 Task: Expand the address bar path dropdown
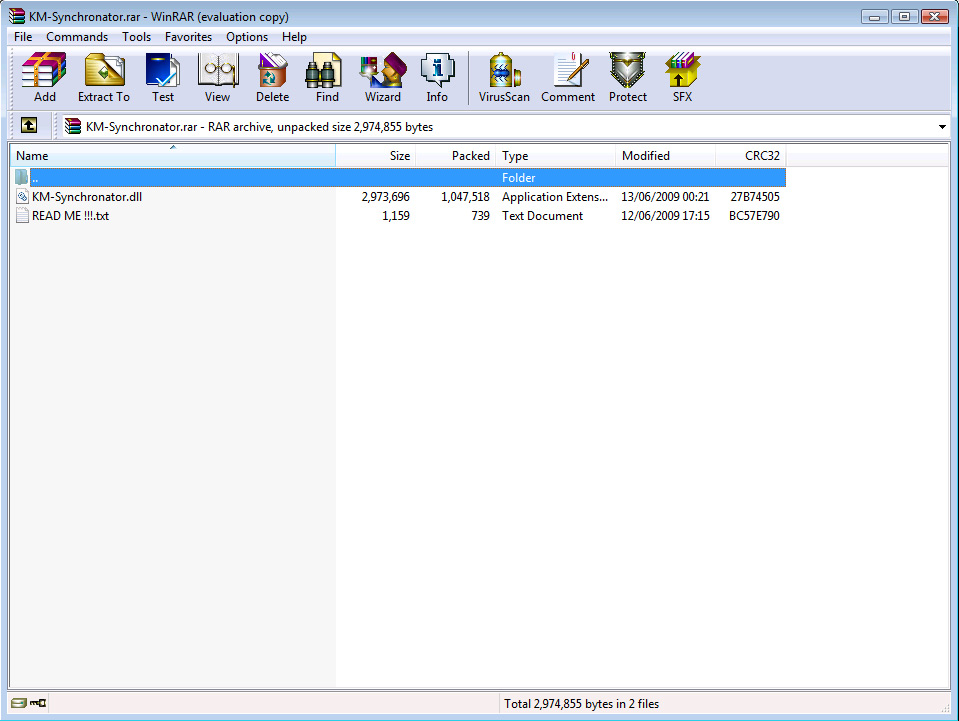(x=942, y=127)
